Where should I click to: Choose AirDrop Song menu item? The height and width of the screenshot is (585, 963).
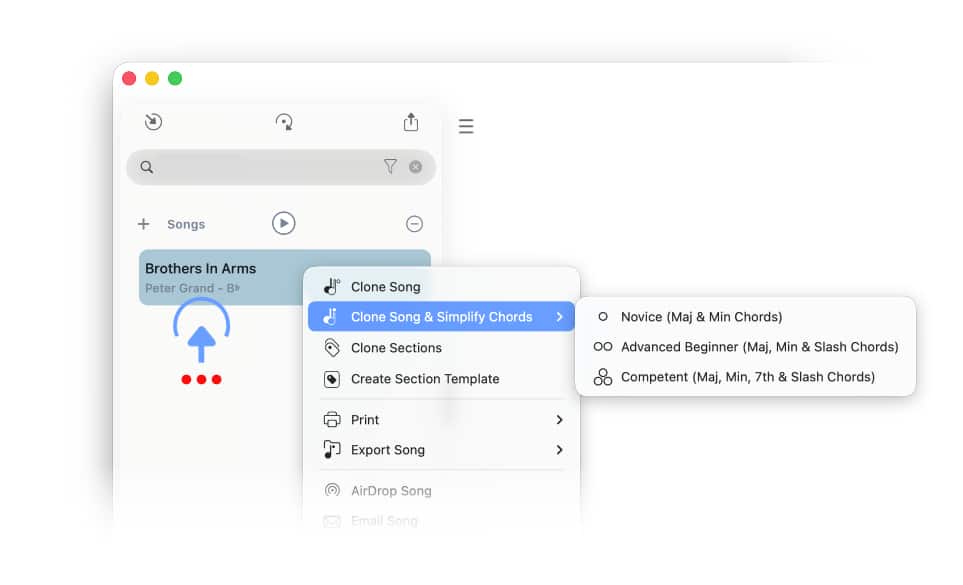[x=441, y=491]
